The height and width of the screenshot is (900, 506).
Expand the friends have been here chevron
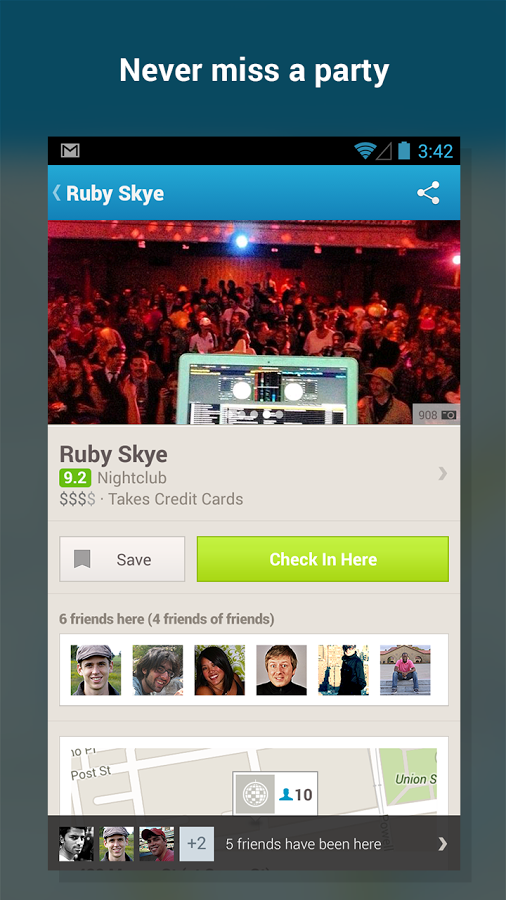(442, 844)
